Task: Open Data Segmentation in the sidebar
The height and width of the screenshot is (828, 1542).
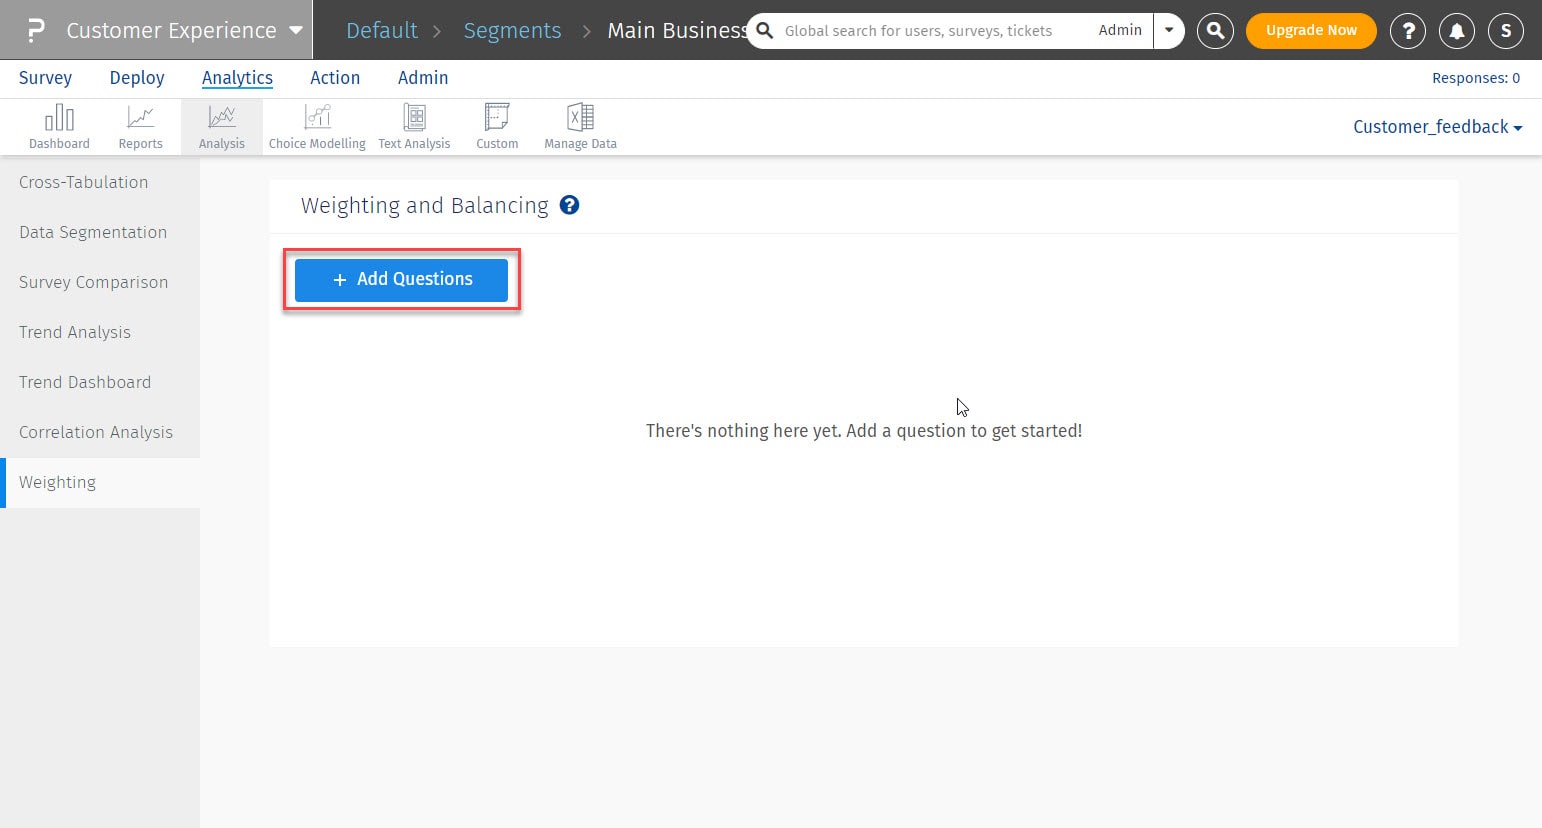Action: pyautogui.click(x=100, y=232)
